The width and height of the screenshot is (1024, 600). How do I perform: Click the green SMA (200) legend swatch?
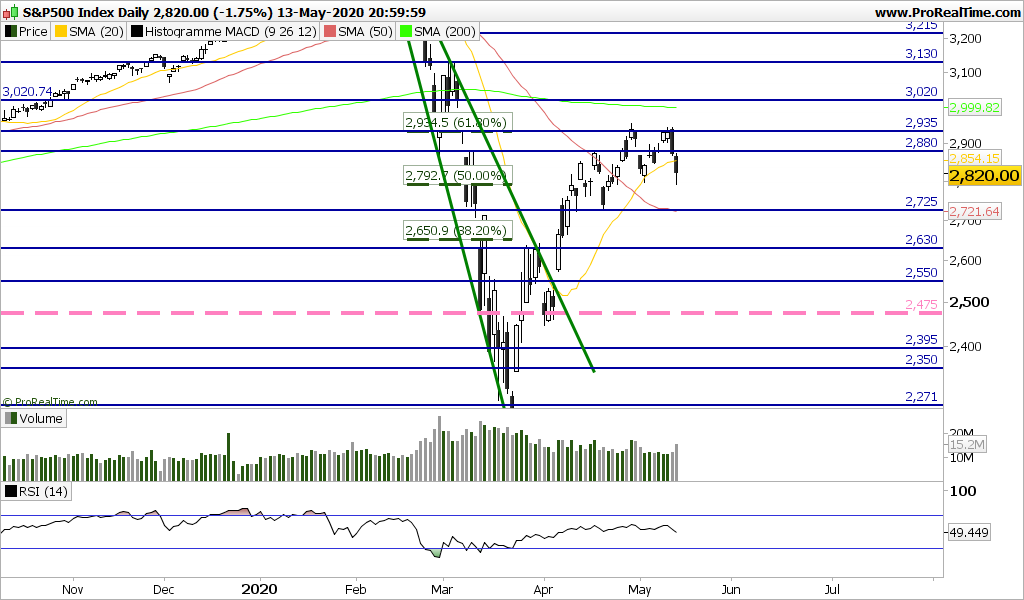(x=406, y=31)
